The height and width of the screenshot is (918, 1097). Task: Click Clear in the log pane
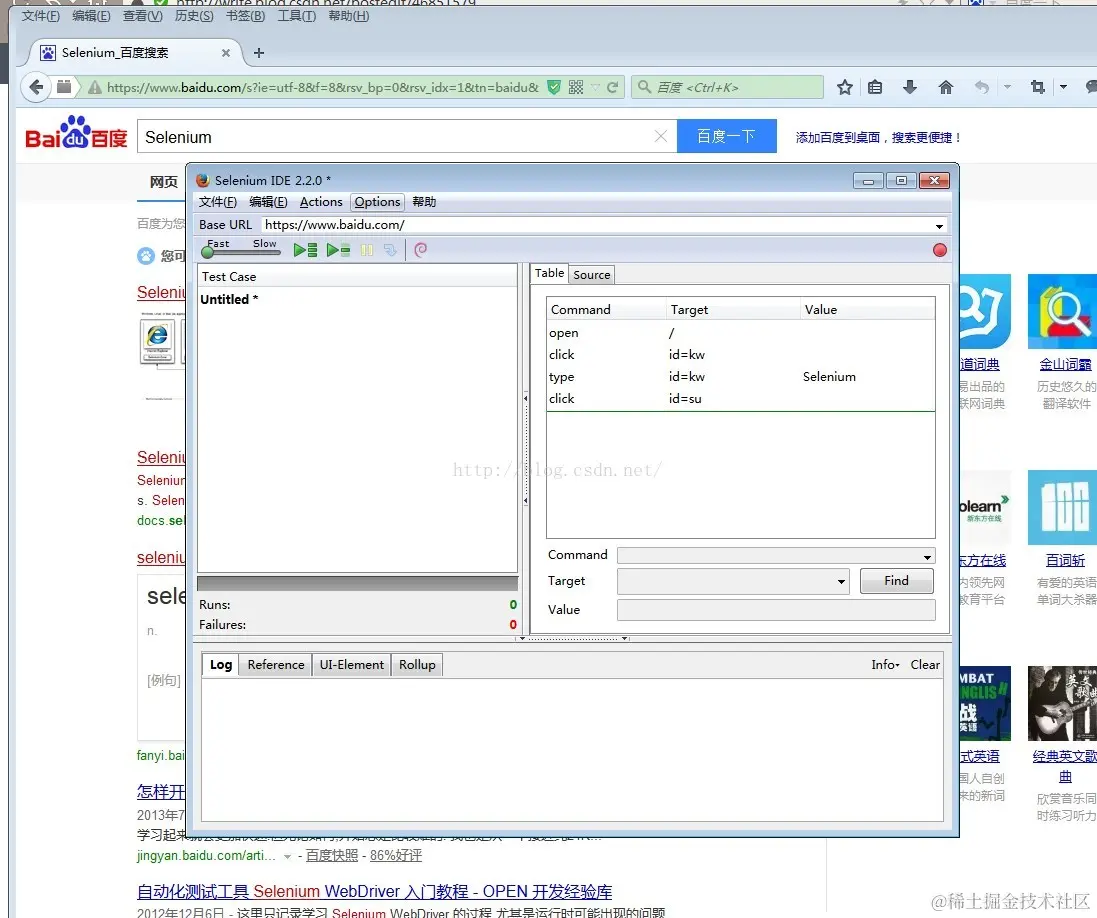click(925, 665)
